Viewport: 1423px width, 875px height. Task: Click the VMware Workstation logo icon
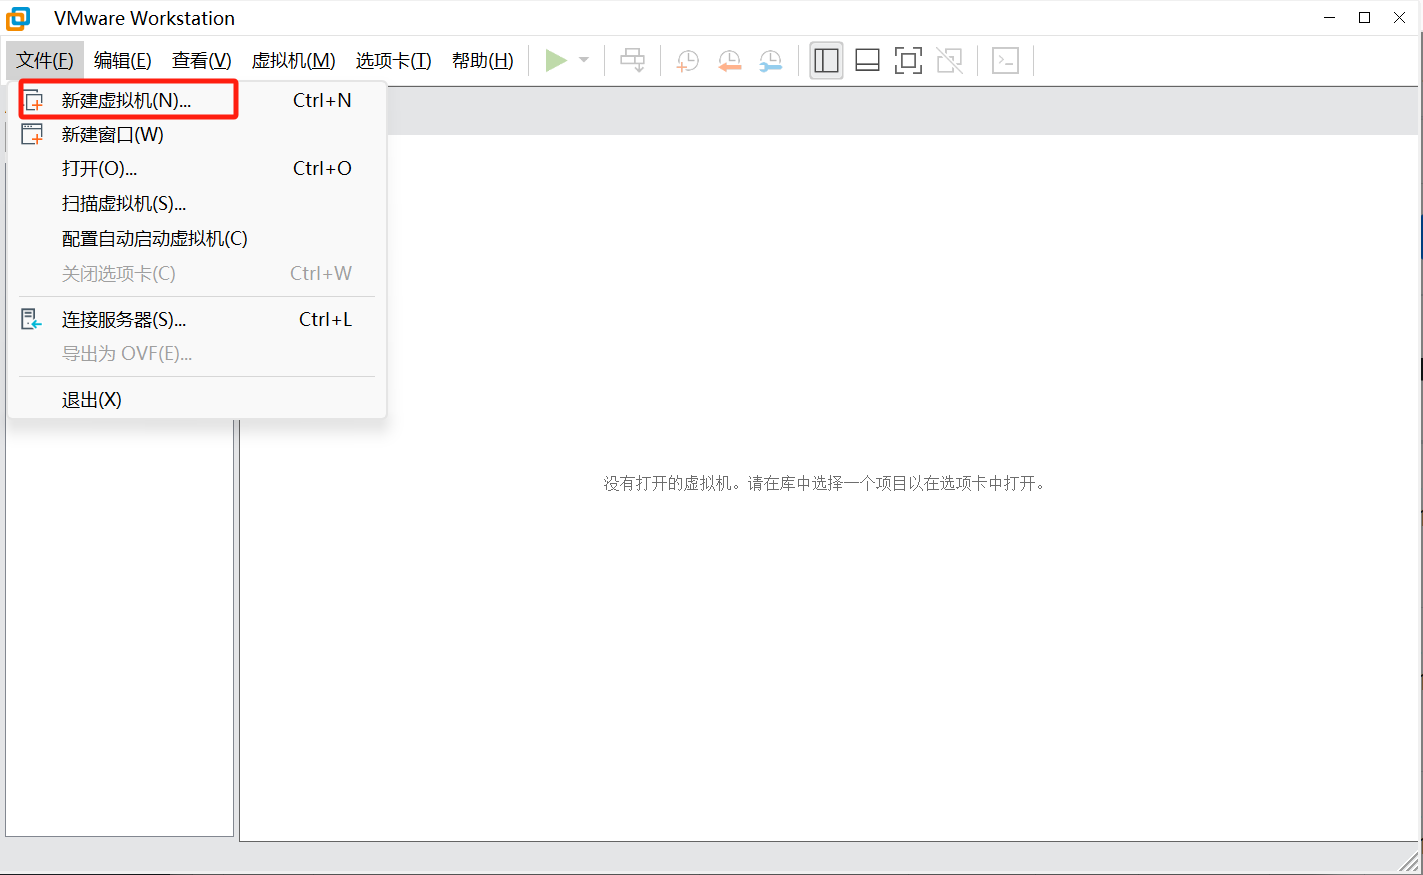pyautogui.click(x=18, y=18)
